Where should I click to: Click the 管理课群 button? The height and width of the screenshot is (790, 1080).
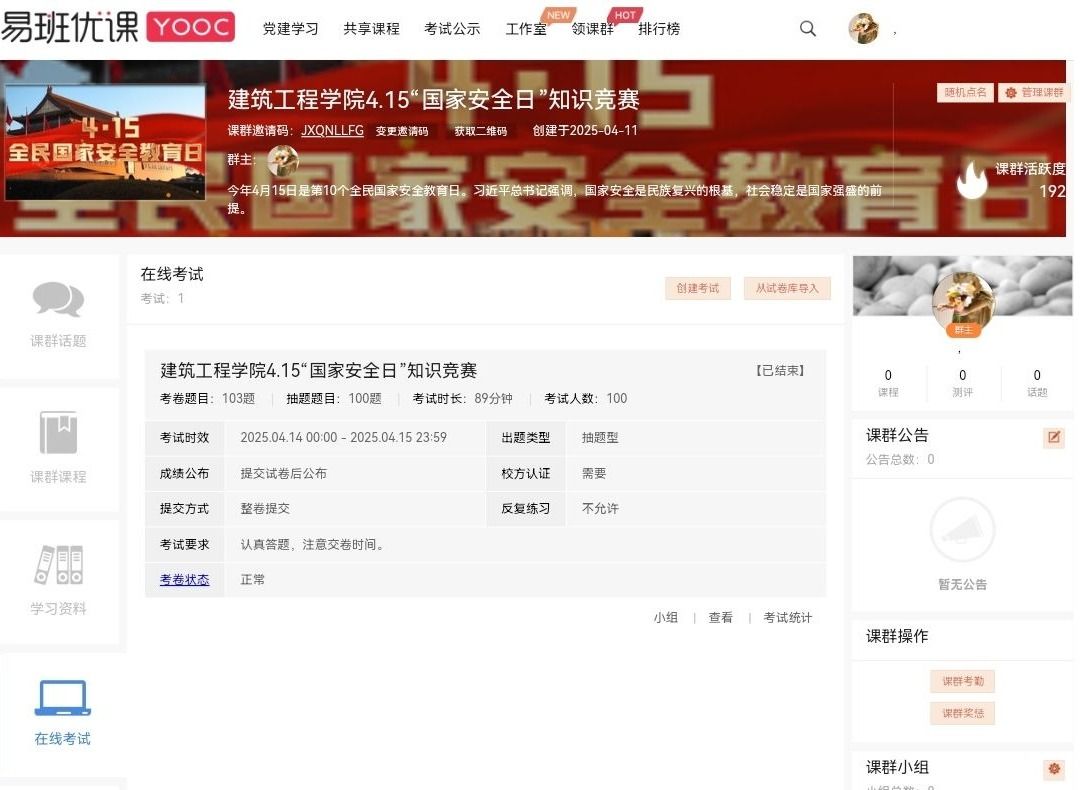click(1034, 92)
